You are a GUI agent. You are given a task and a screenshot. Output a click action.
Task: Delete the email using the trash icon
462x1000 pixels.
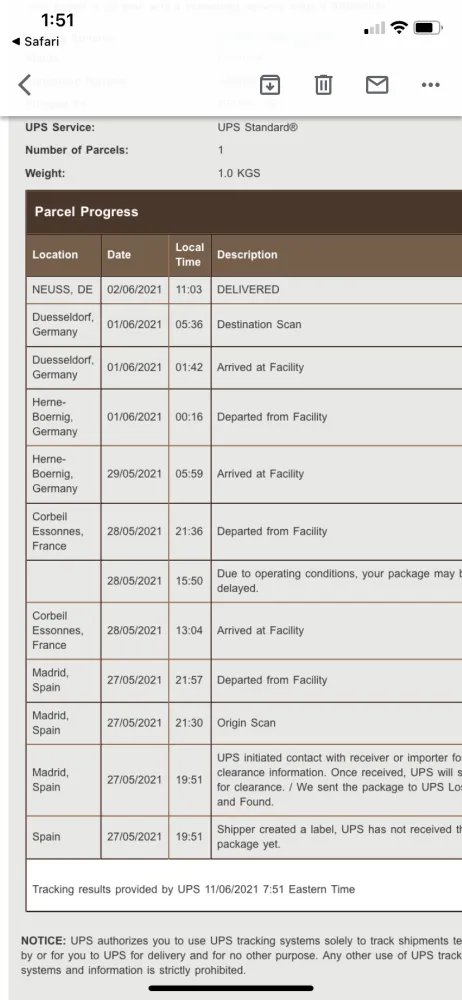click(x=324, y=84)
